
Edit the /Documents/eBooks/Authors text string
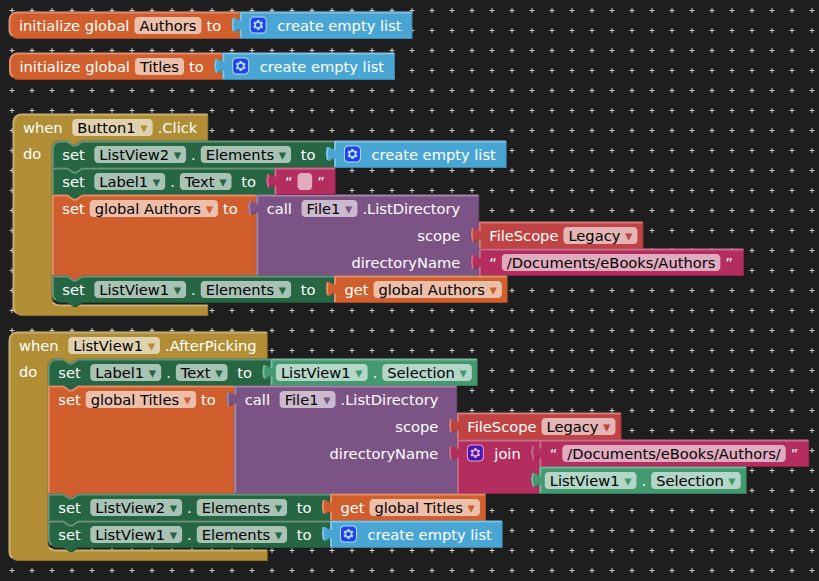[611, 263]
